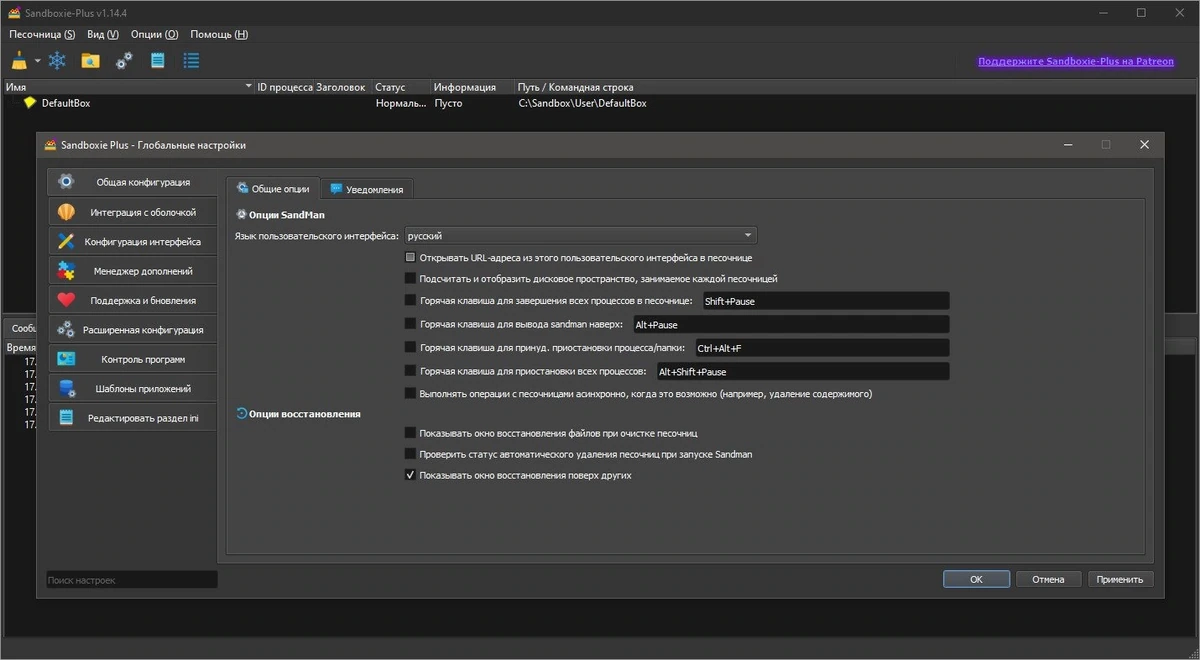Click the Пусто information cell
Viewport: 1200px width, 660px height.
click(448, 103)
